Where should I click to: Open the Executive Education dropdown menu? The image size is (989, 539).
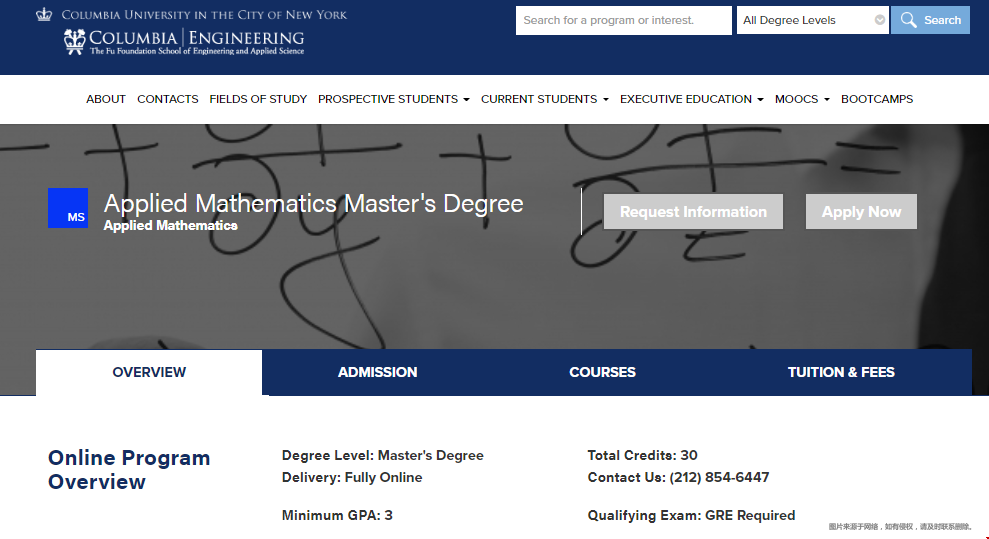[691, 99]
